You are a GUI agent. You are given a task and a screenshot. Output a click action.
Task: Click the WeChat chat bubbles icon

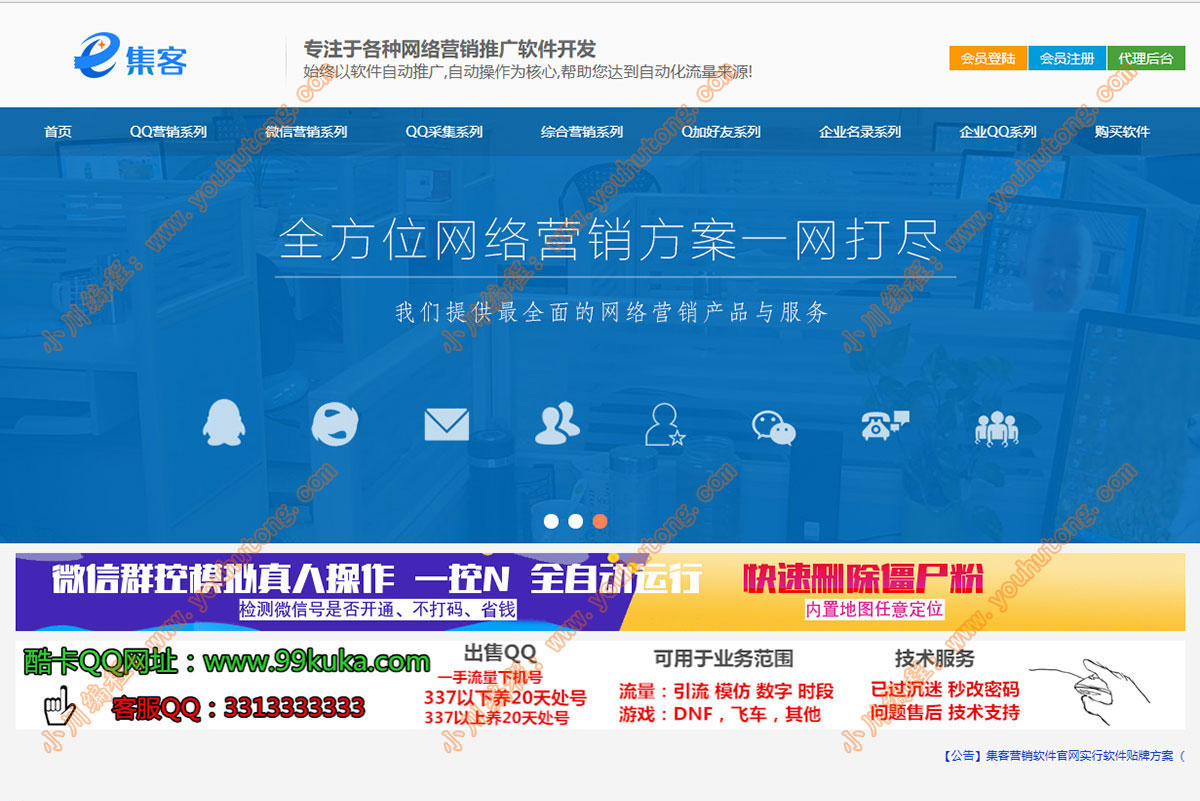click(774, 427)
